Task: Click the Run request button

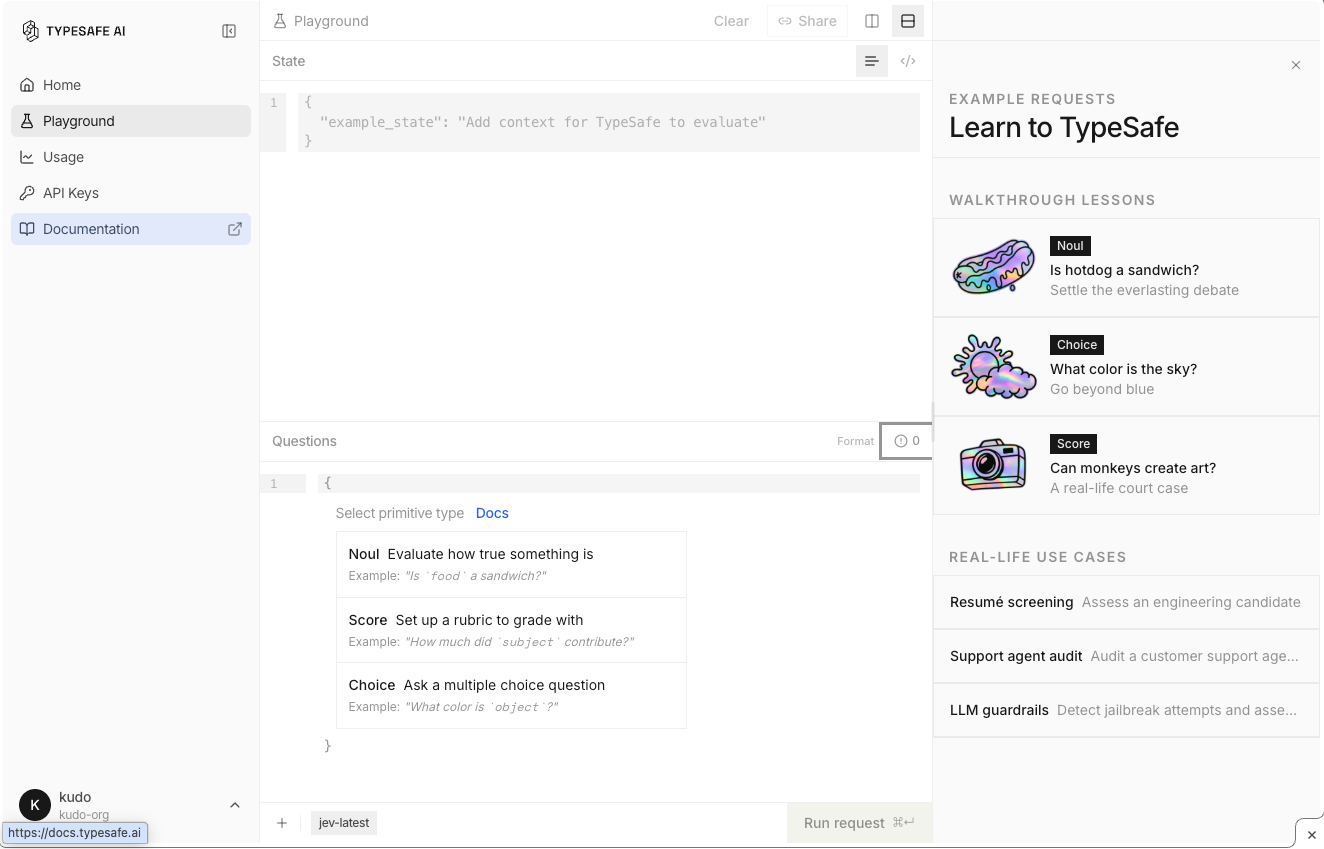Action: pyautogui.click(x=859, y=823)
